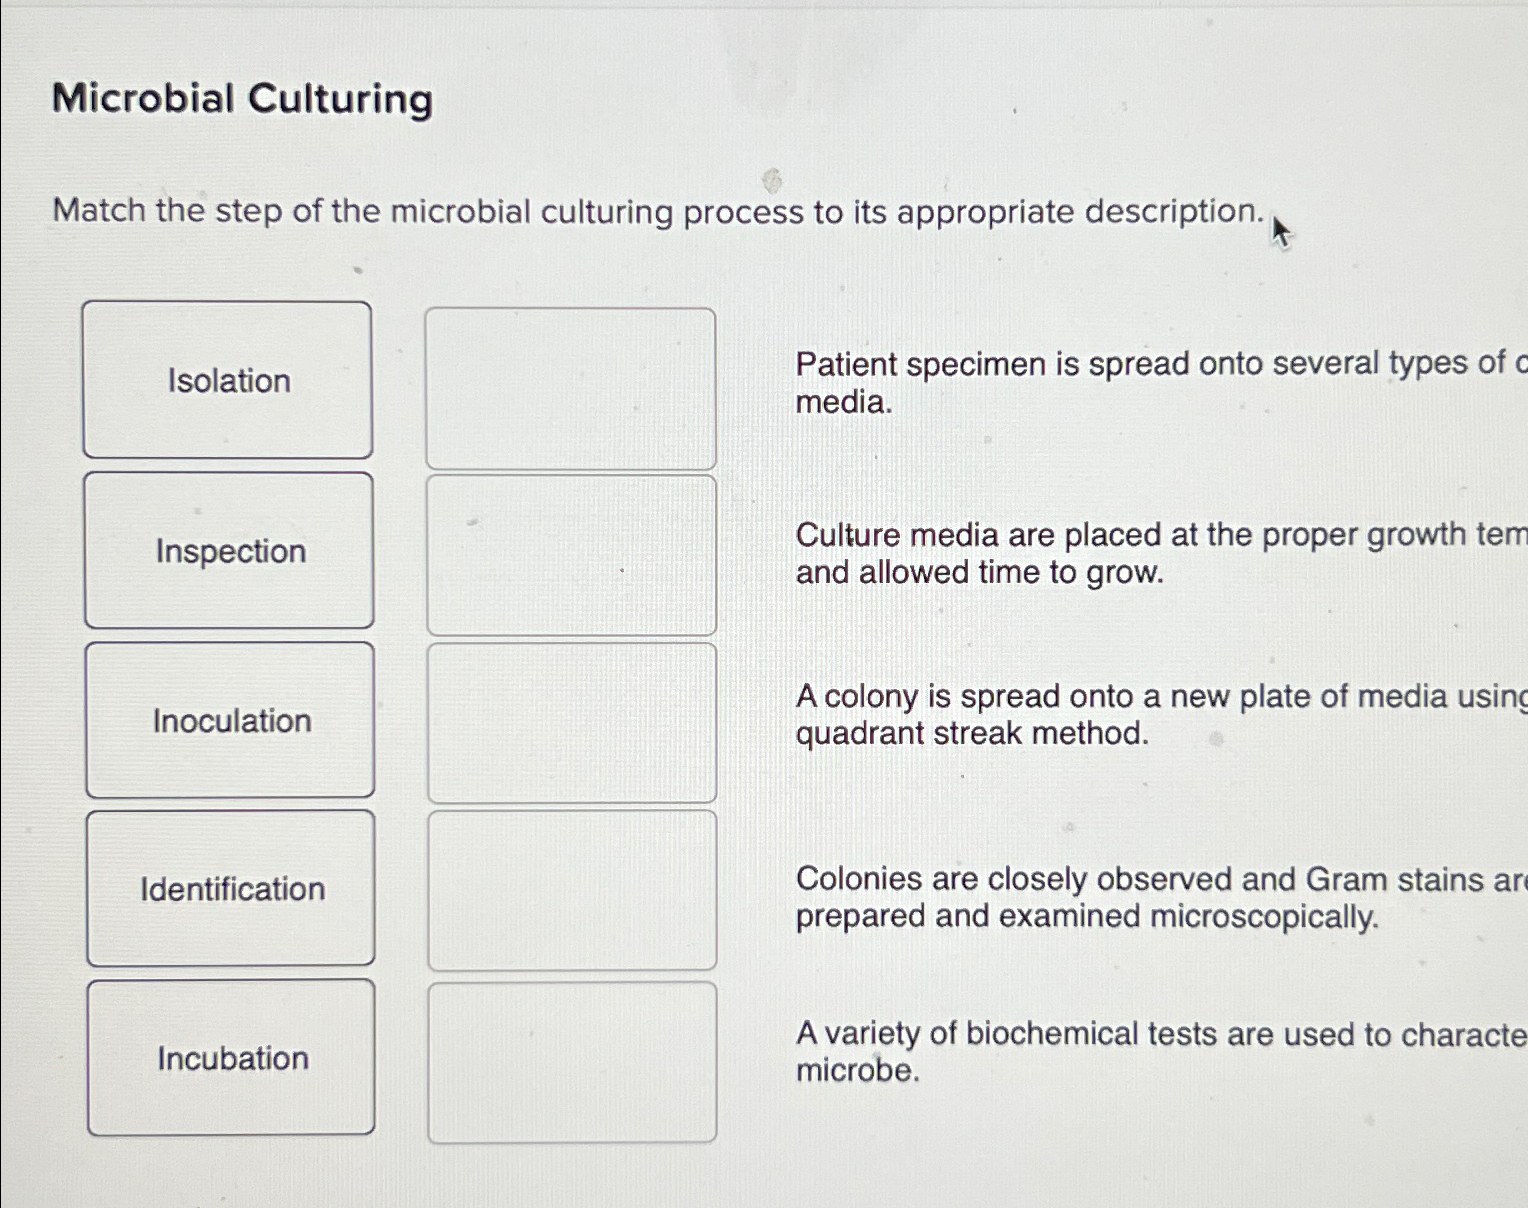
Task: Select the Inoculation step box
Action: tap(229, 721)
